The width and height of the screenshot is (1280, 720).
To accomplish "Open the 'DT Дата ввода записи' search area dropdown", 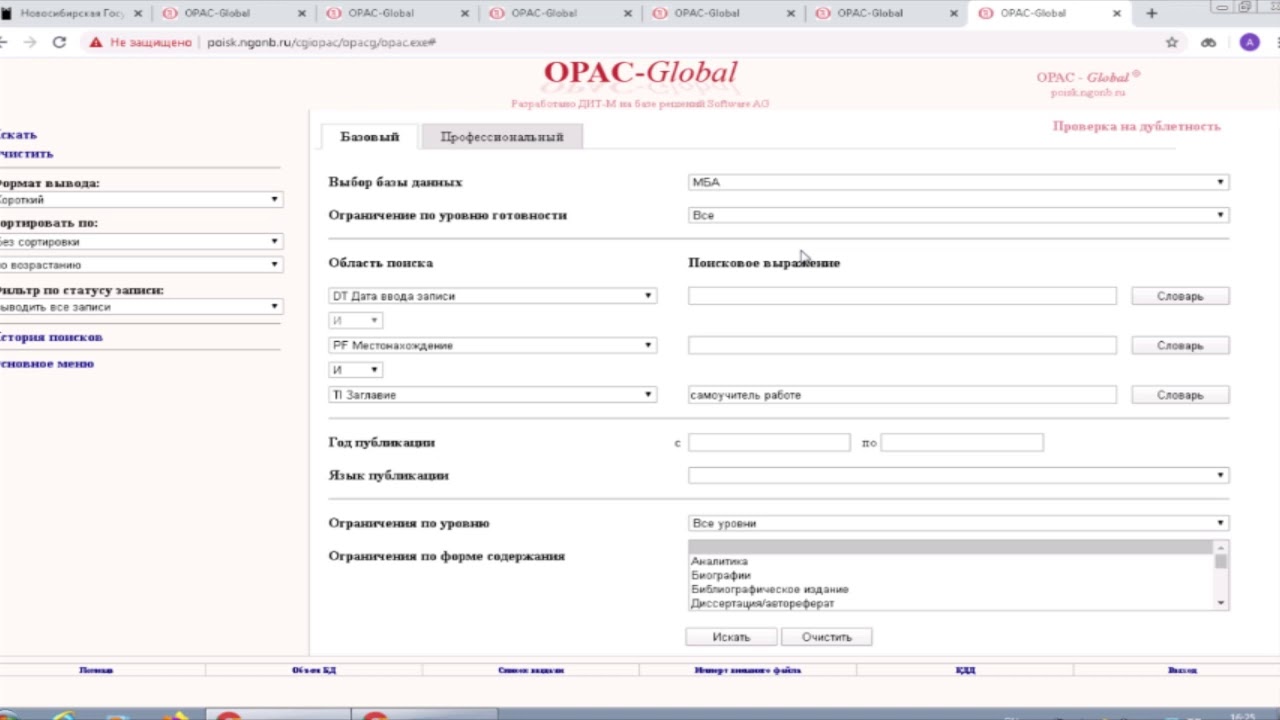I will (x=493, y=296).
